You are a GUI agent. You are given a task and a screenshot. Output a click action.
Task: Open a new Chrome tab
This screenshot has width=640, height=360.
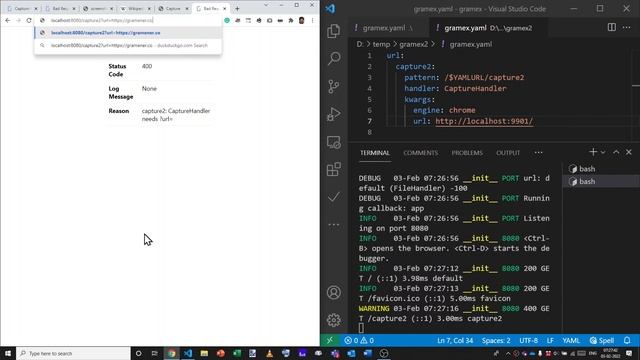237,8
